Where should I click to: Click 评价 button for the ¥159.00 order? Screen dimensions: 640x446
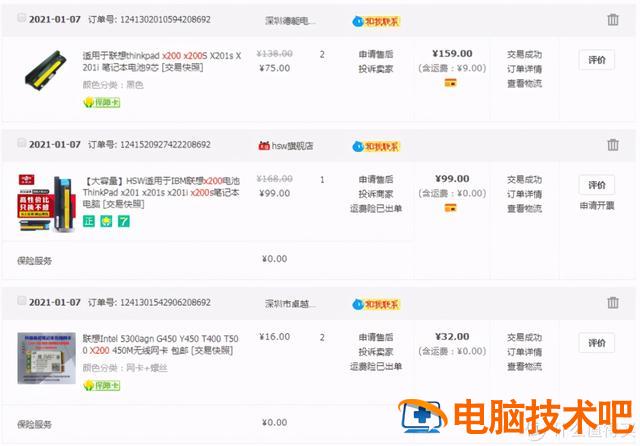point(597,60)
